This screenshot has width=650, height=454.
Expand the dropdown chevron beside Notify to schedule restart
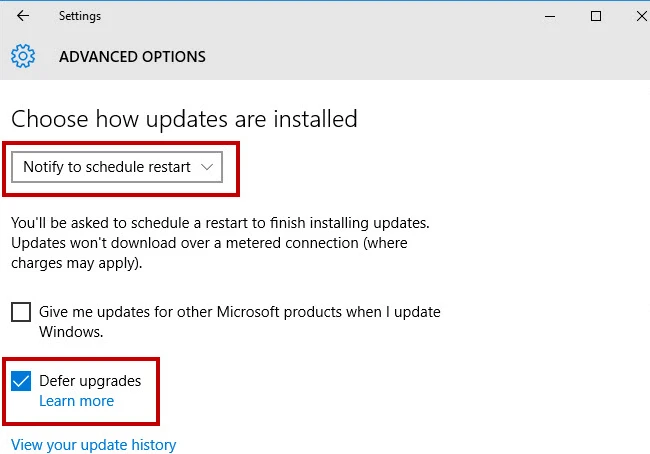click(x=207, y=167)
